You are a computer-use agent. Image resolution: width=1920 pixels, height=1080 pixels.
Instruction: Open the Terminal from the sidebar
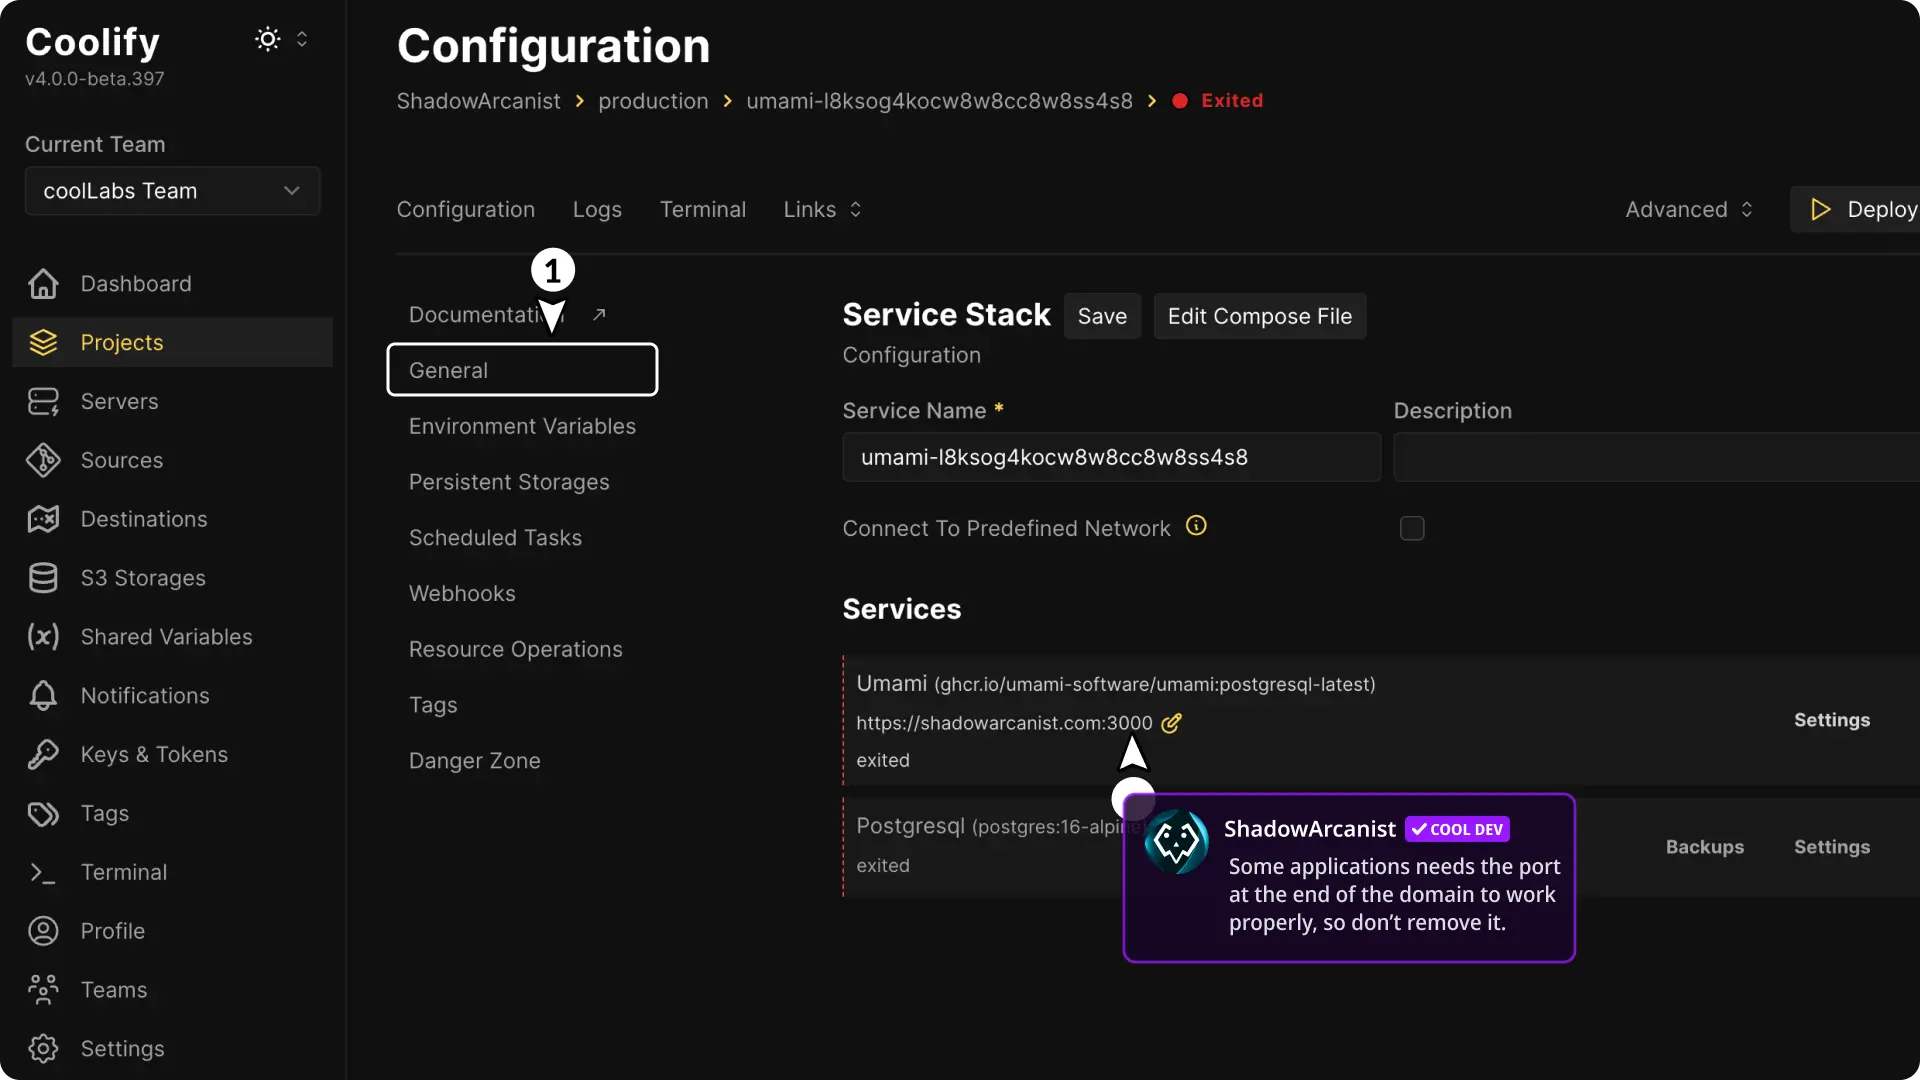(x=123, y=872)
